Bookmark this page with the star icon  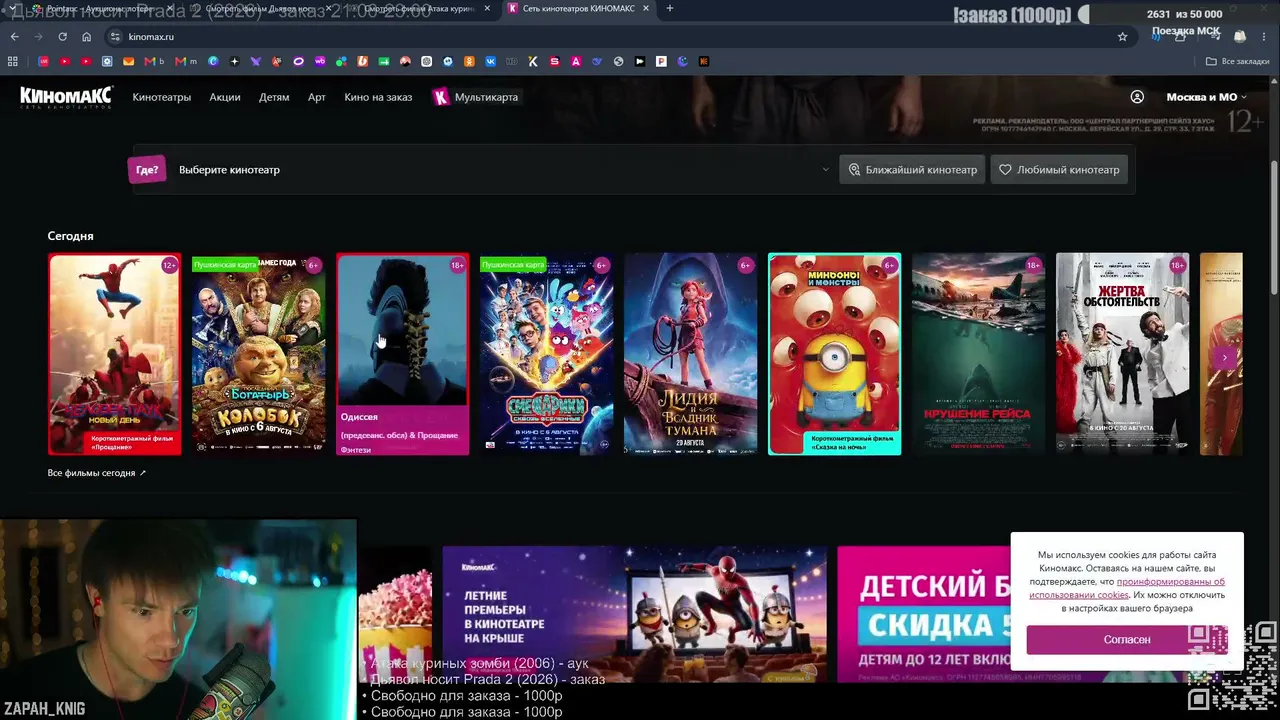(1122, 37)
